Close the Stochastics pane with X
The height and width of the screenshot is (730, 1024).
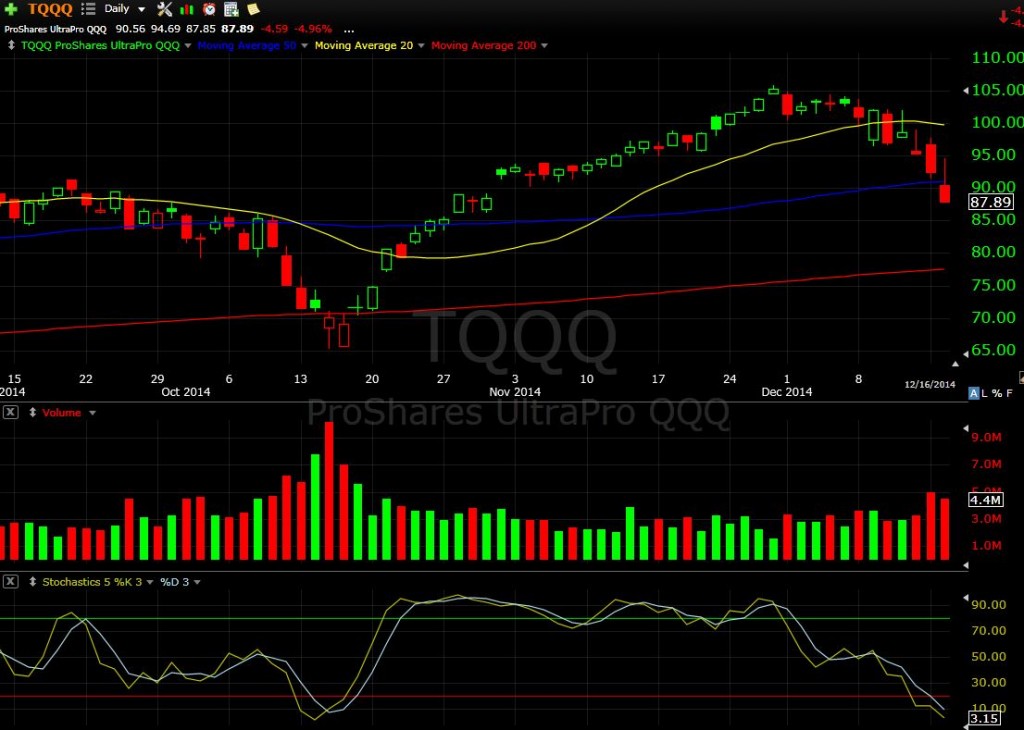[x=10, y=581]
